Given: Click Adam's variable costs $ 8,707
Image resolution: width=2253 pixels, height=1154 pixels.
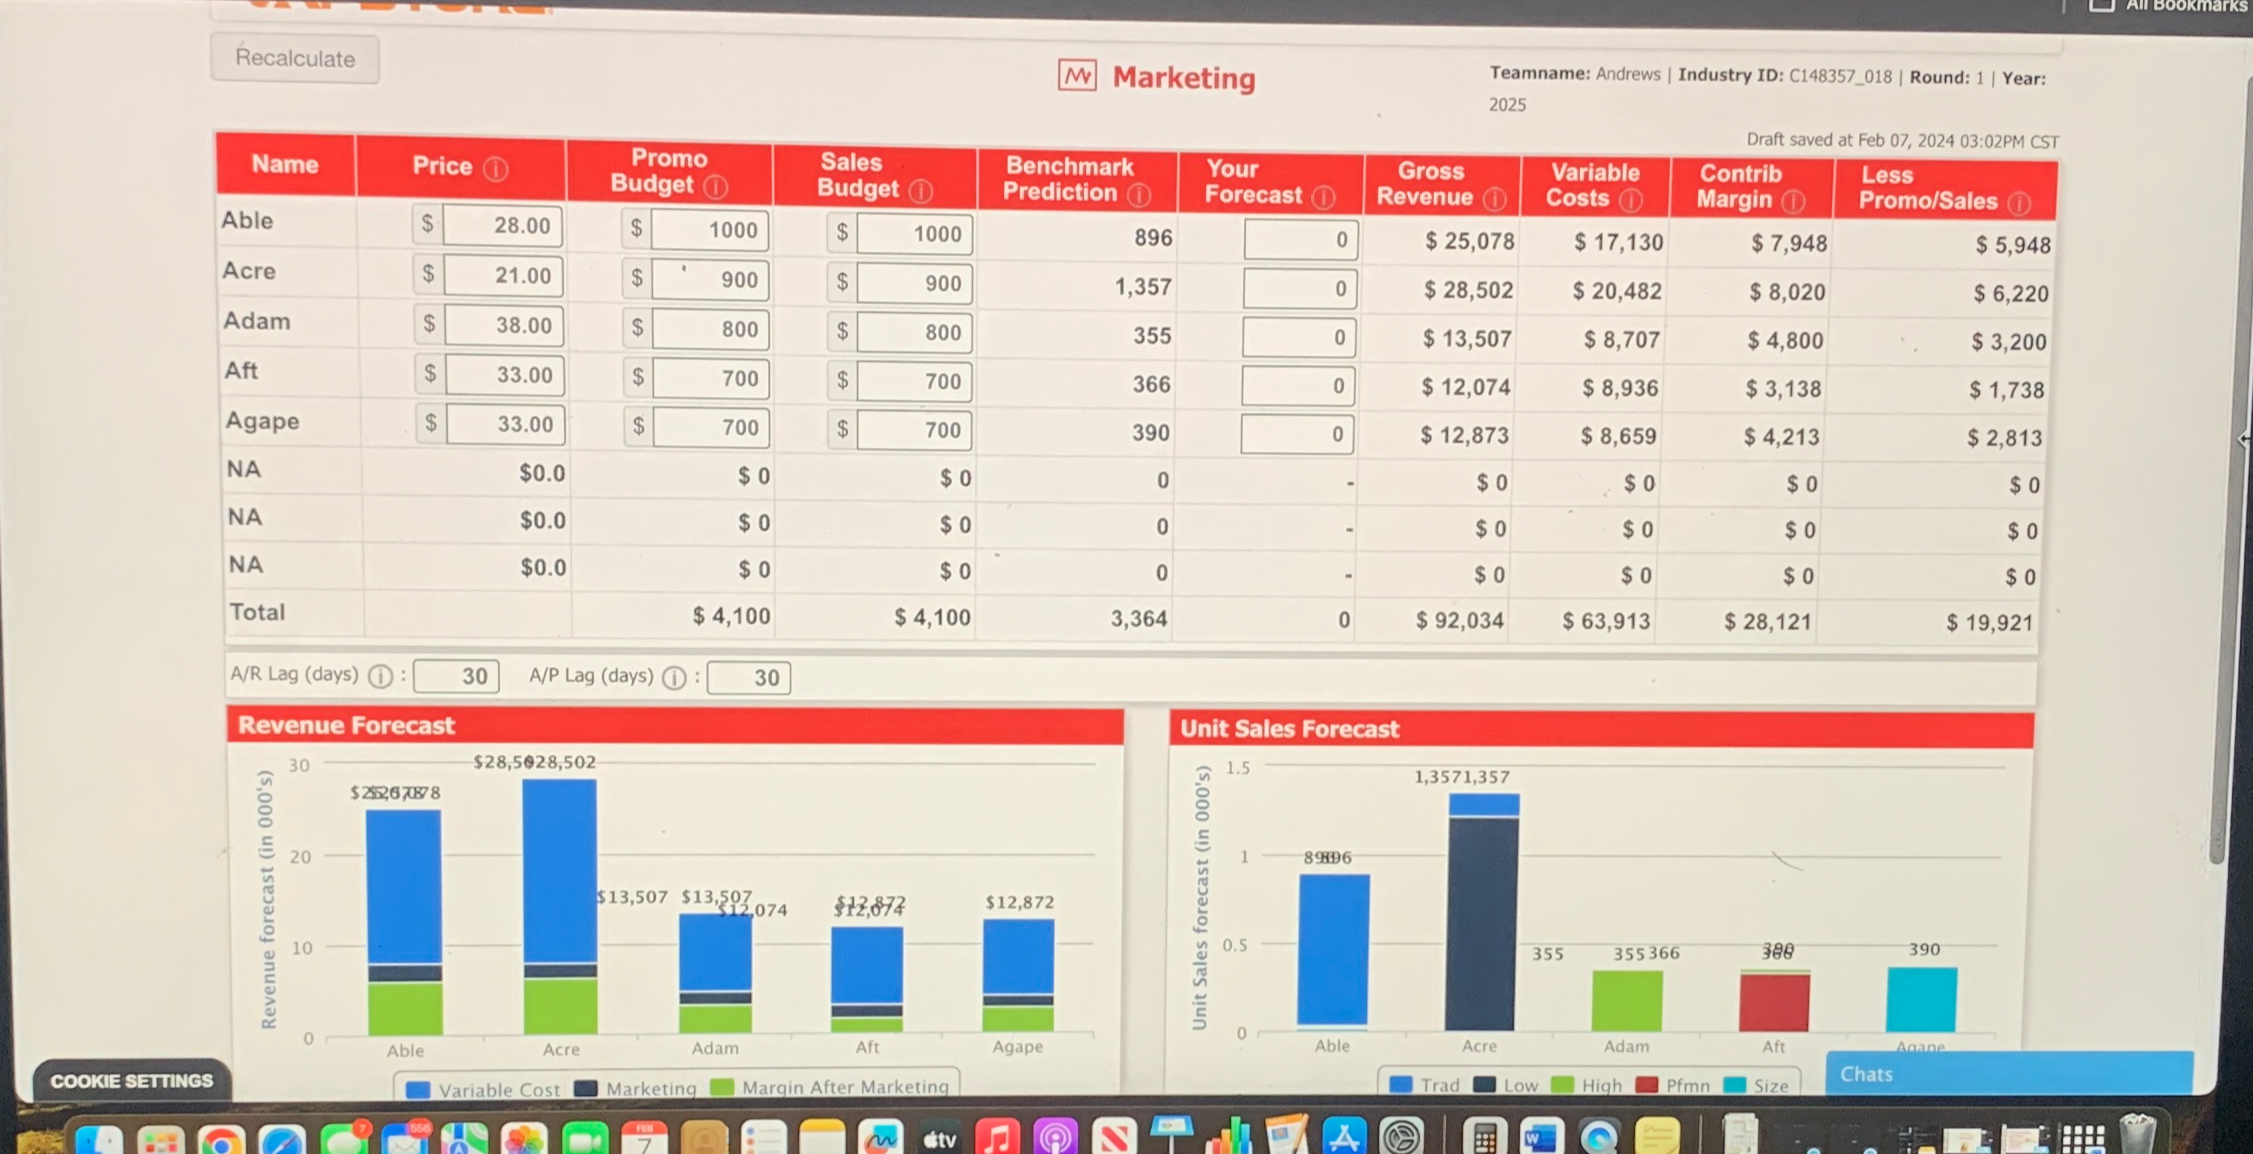Looking at the screenshot, I should (x=1621, y=340).
